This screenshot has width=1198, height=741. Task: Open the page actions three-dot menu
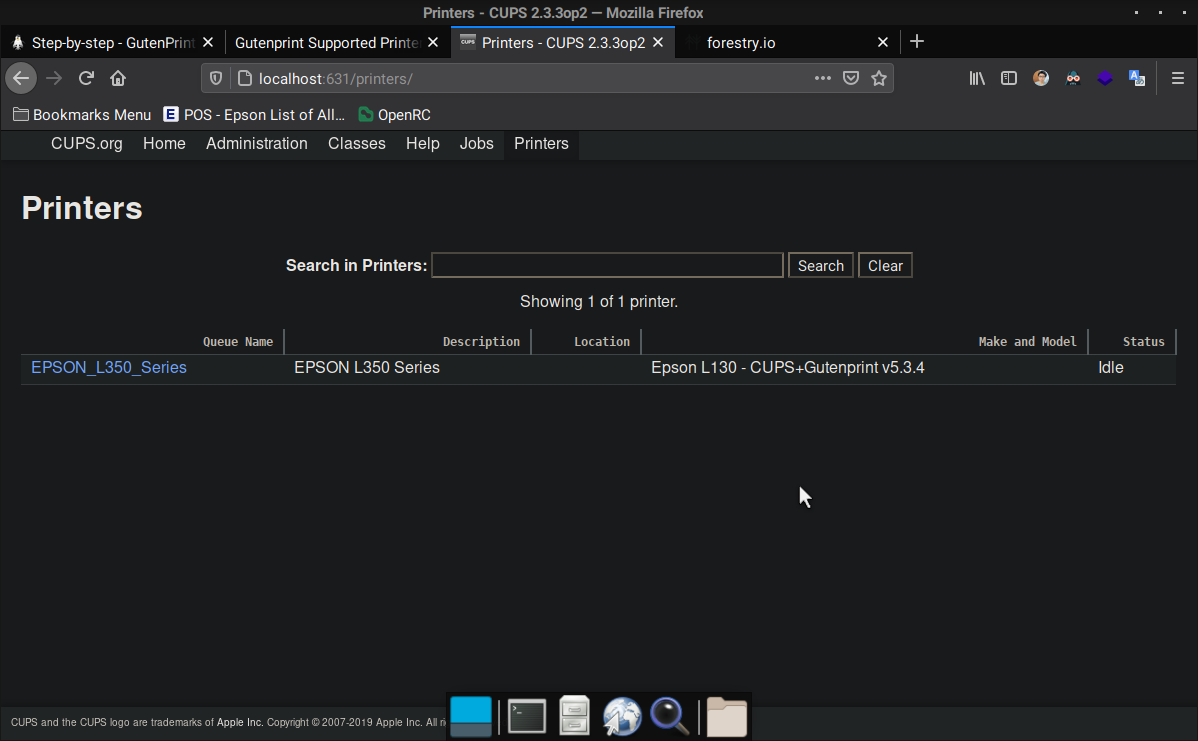pos(822,78)
